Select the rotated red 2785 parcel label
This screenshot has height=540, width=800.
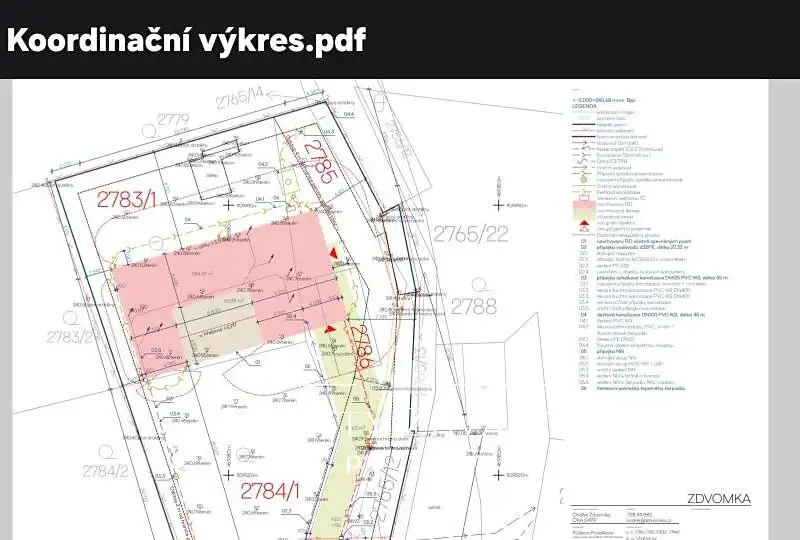(x=320, y=162)
